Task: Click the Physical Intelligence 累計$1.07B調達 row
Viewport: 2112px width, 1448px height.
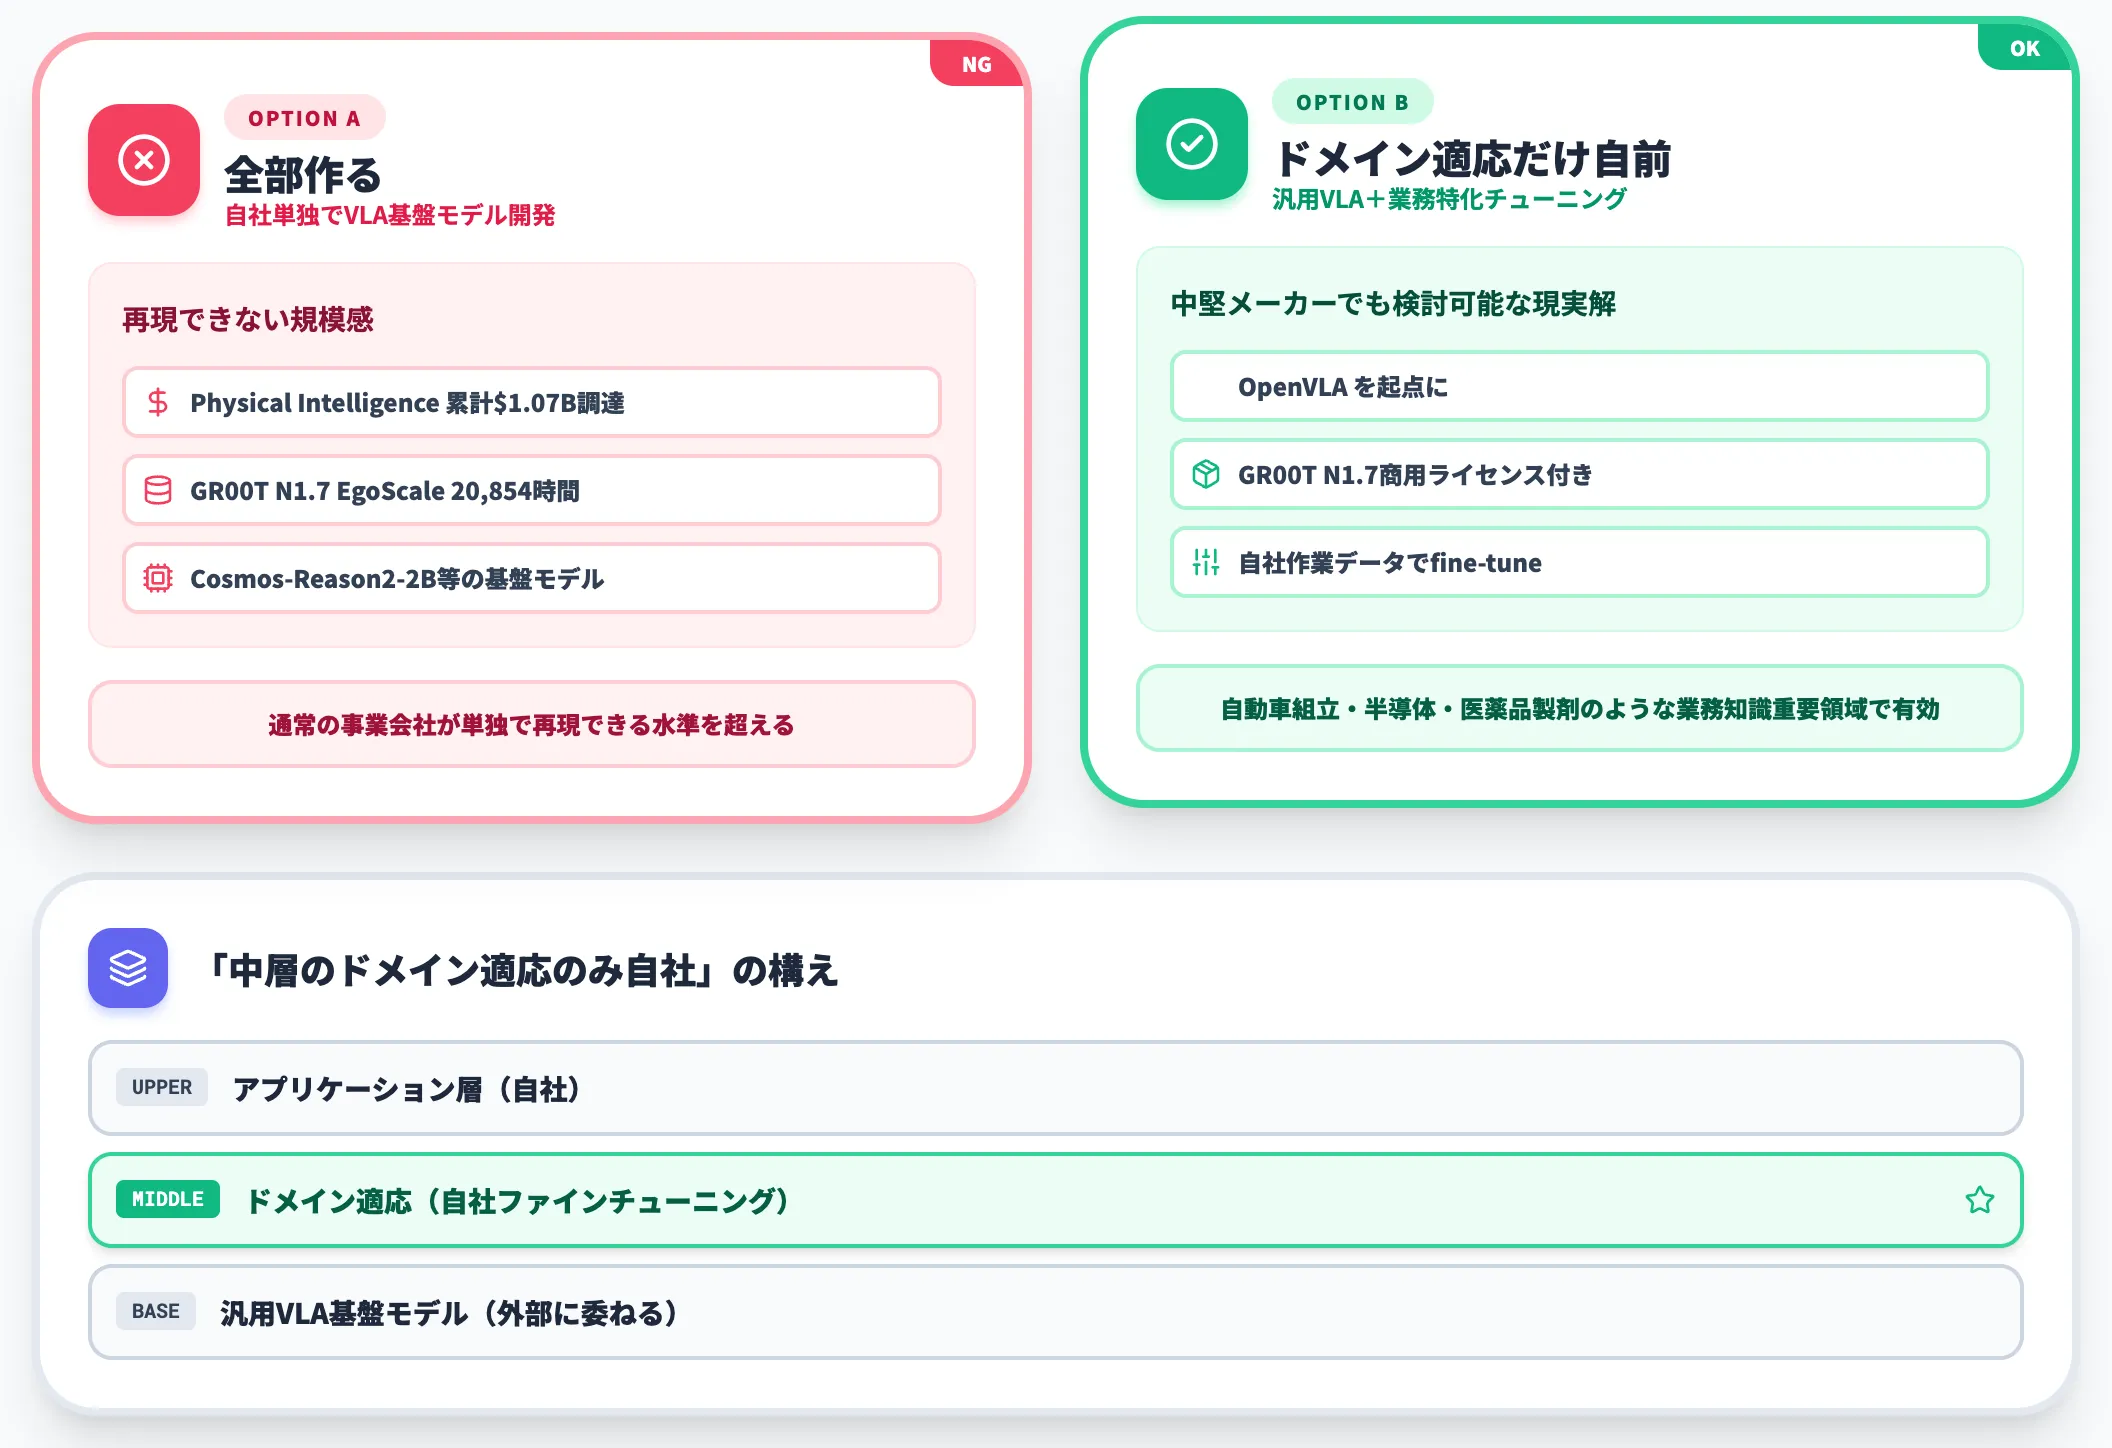Action: tap(532, 402)
